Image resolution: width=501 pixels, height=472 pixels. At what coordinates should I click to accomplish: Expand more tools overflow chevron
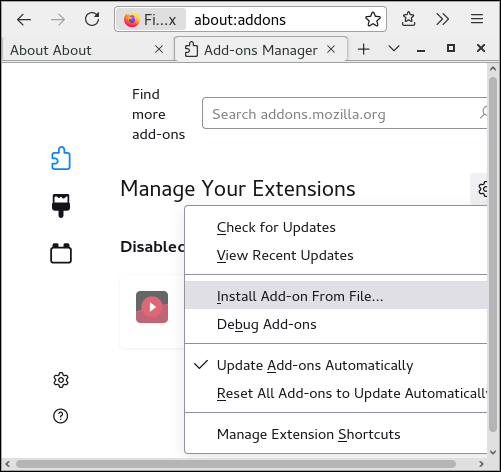click(442, 19)
